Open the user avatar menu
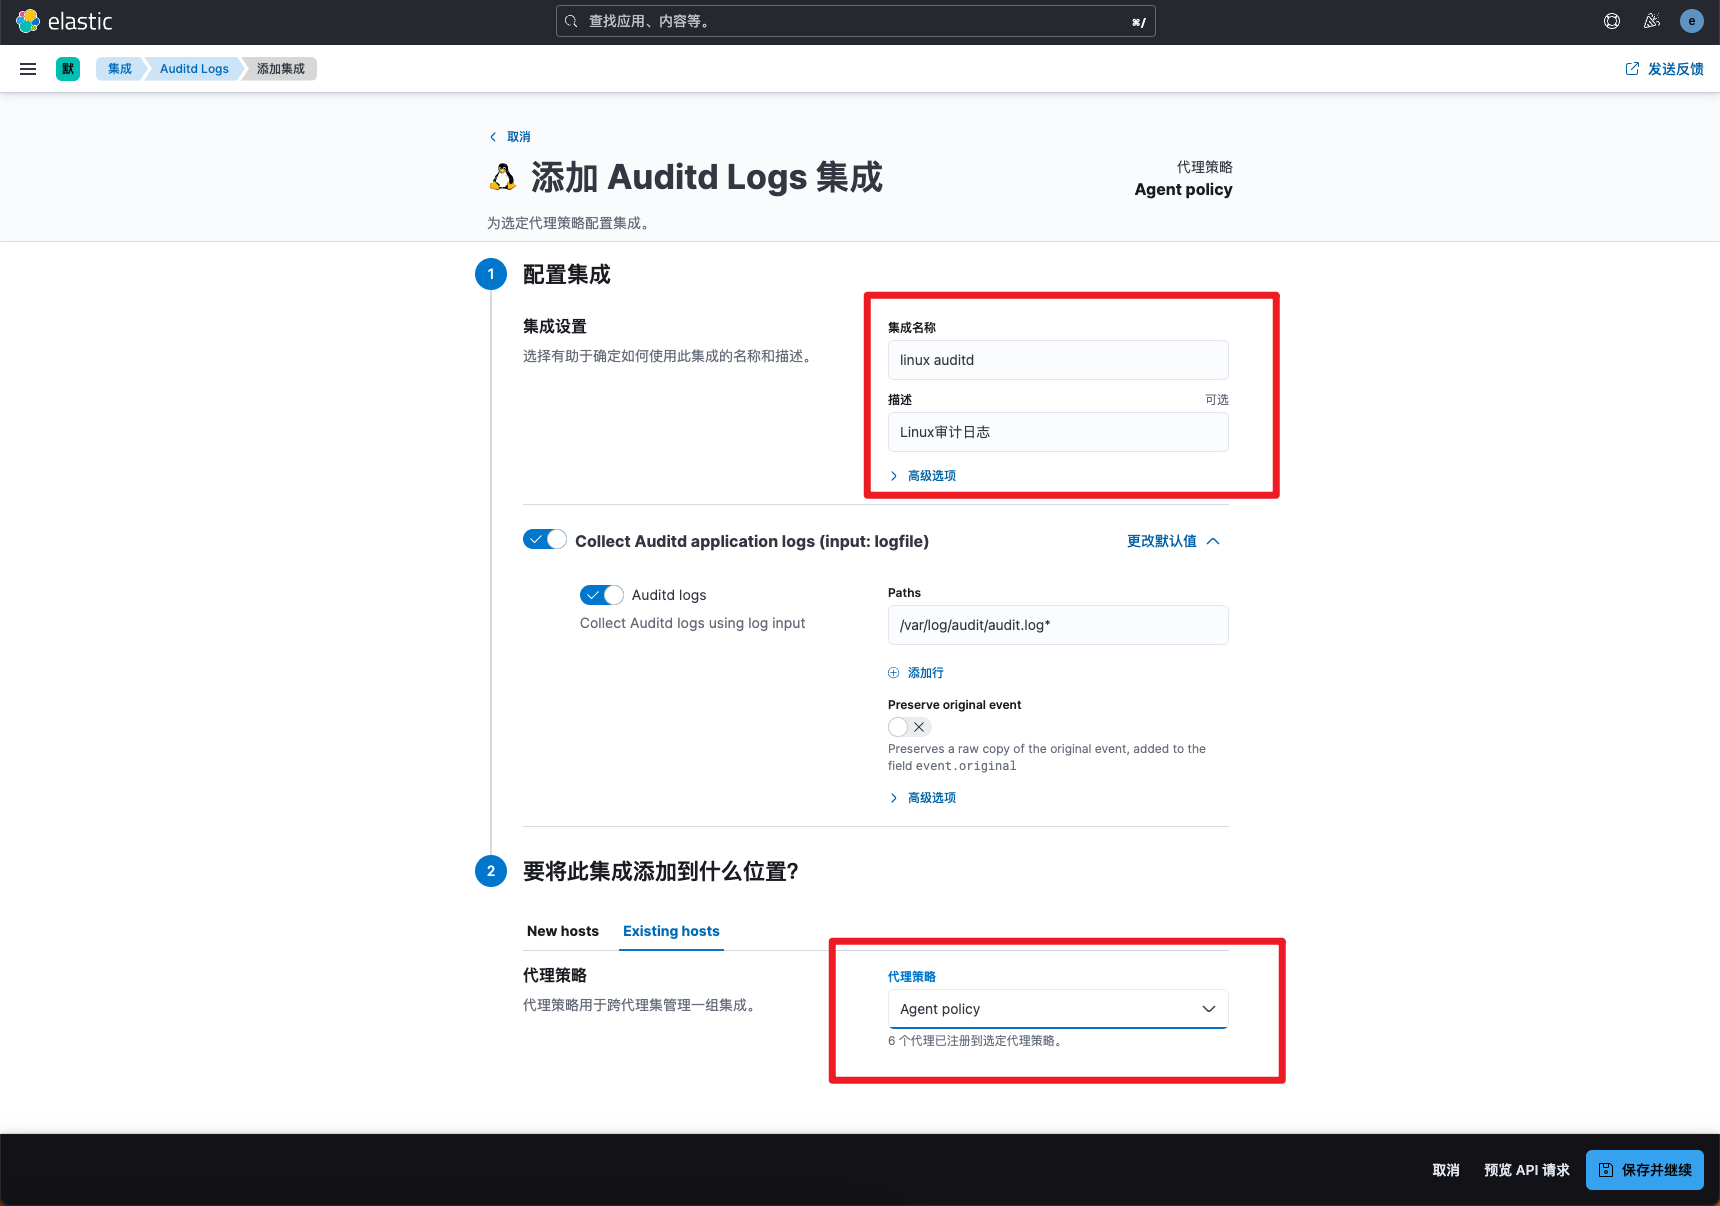Screen dimensions: 1720x1206 pos(1692,21)
